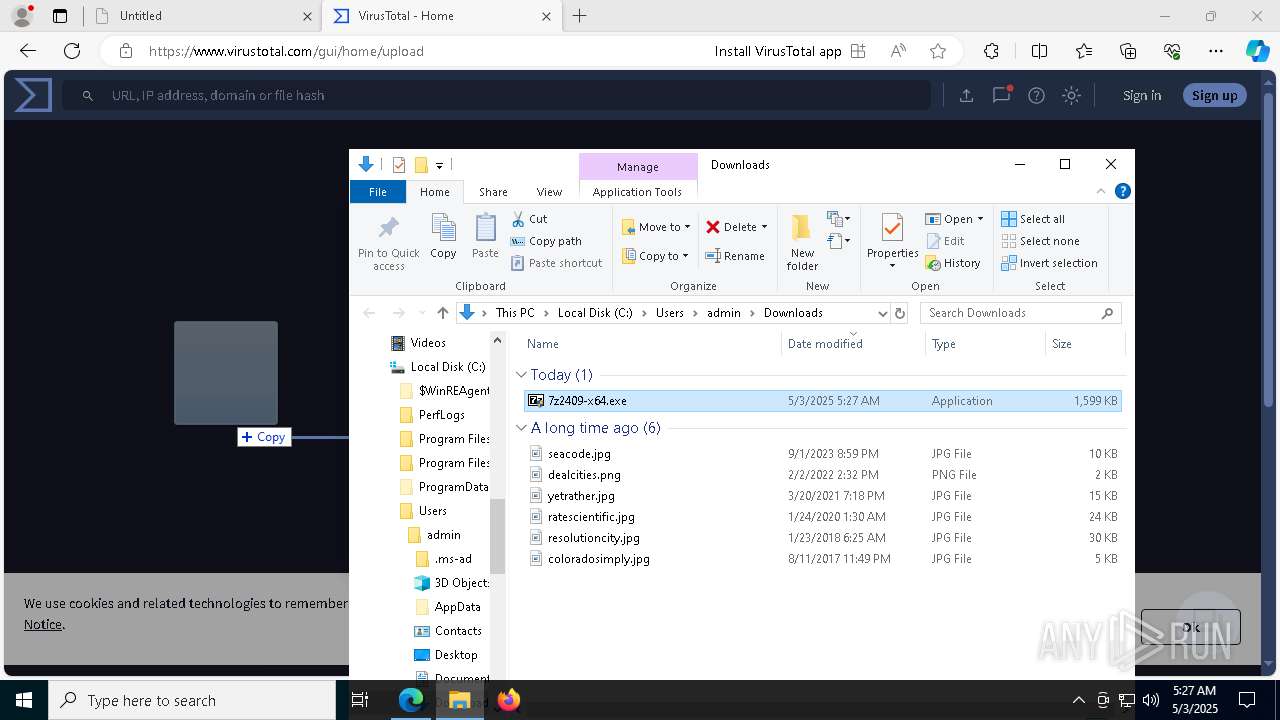Open Quick Access Toolbar customize dropdown
Viewport: 1280px width, 720px height.
(x=439, y=165)
